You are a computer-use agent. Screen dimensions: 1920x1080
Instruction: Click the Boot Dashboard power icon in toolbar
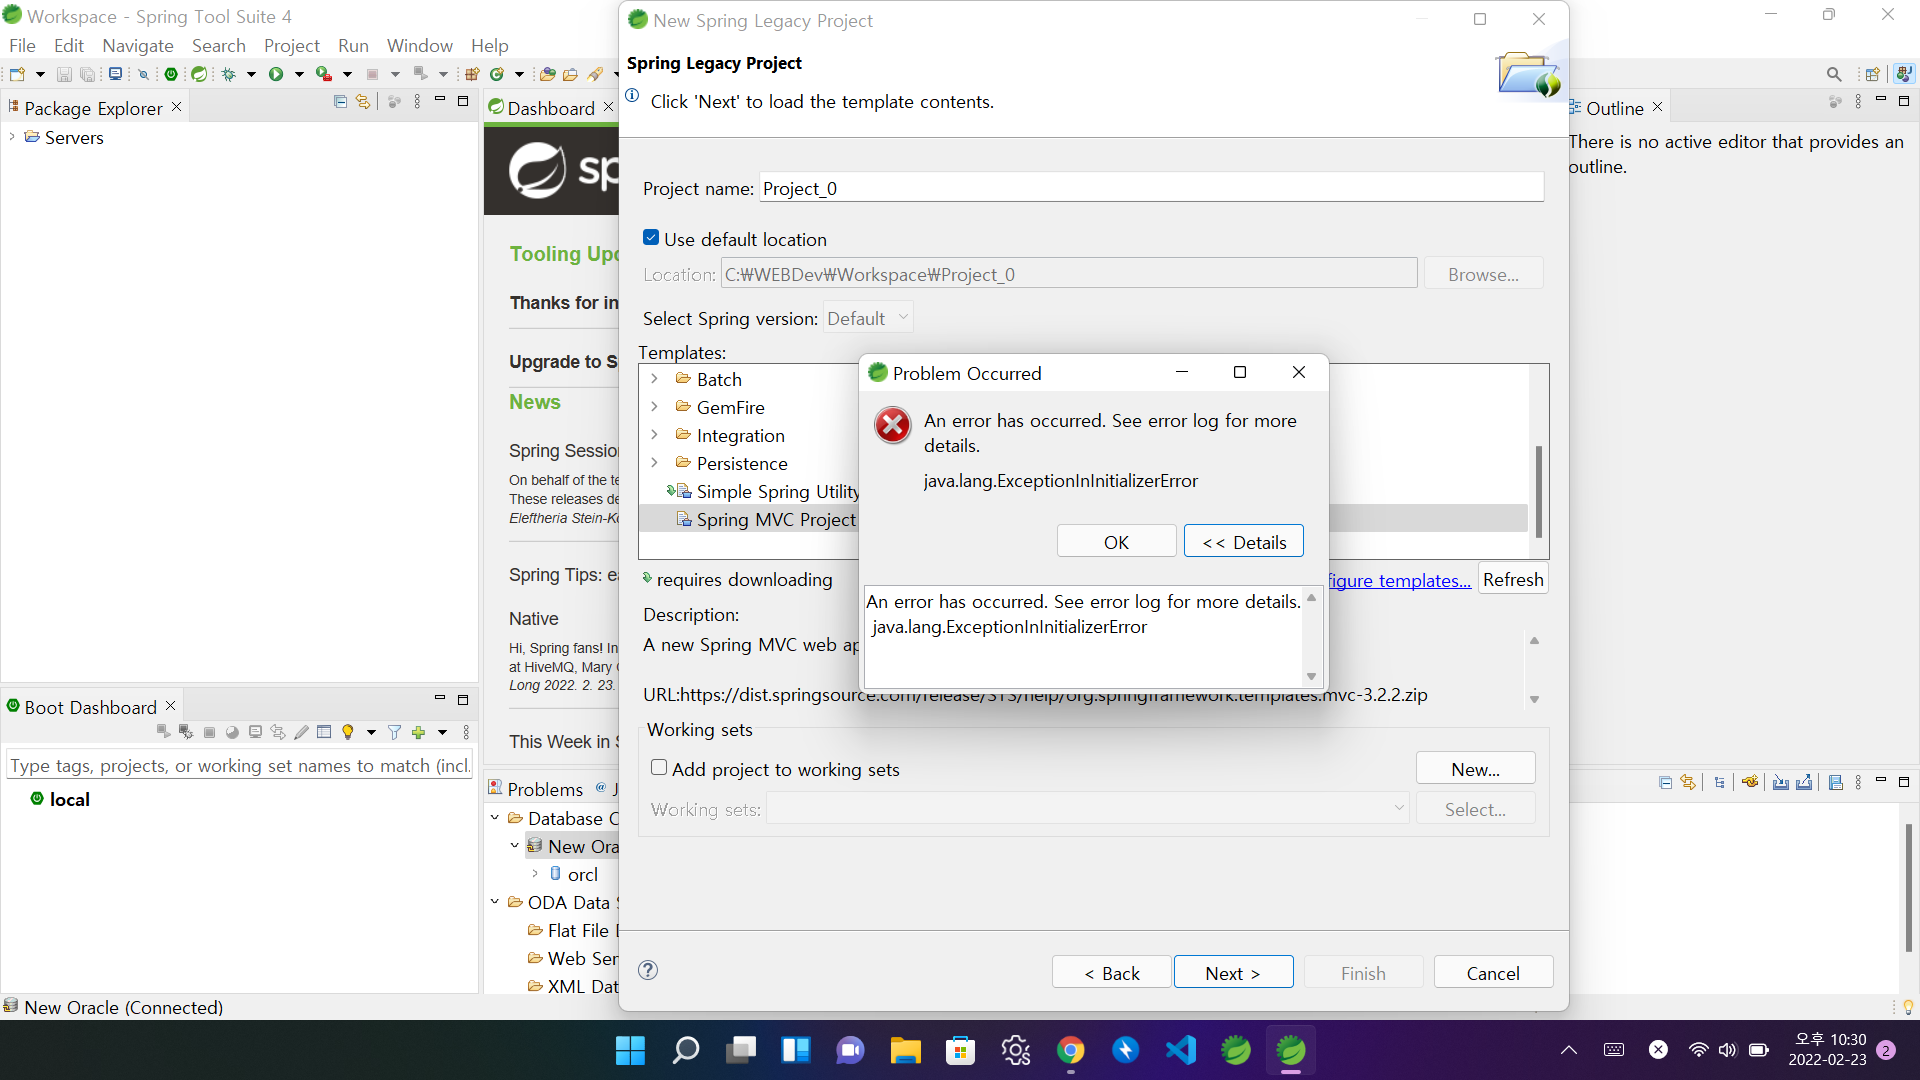click(x=171, y=74)
